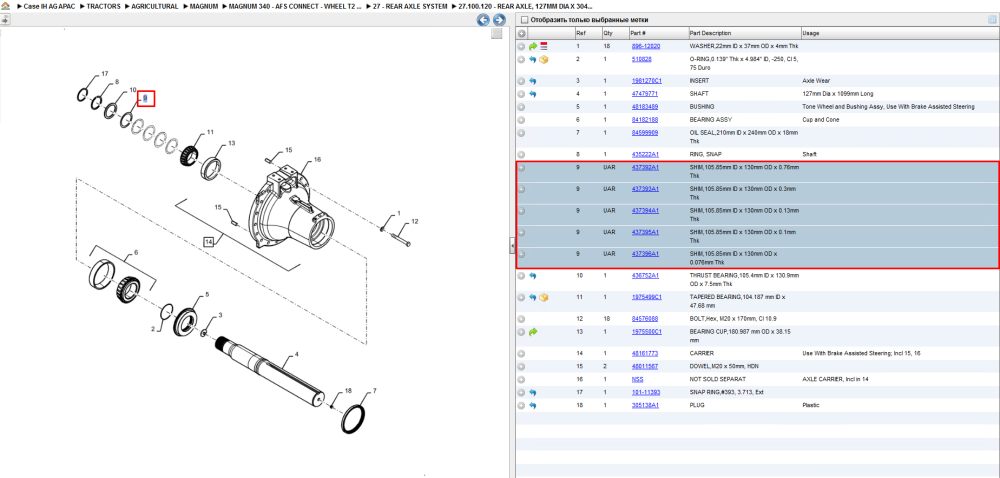This screenshot has width=1000, height=478.
Task: Open 27 - REAR AXLE SYSTEM breadcrumb
Action: (x=409, y=6)
